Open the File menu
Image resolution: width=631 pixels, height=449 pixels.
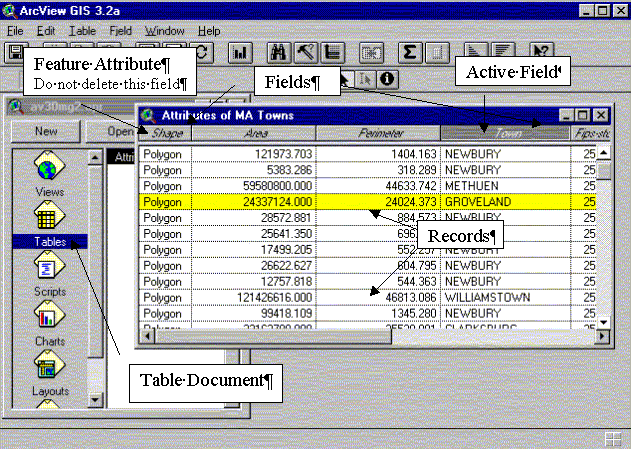(x=15, y=31)
